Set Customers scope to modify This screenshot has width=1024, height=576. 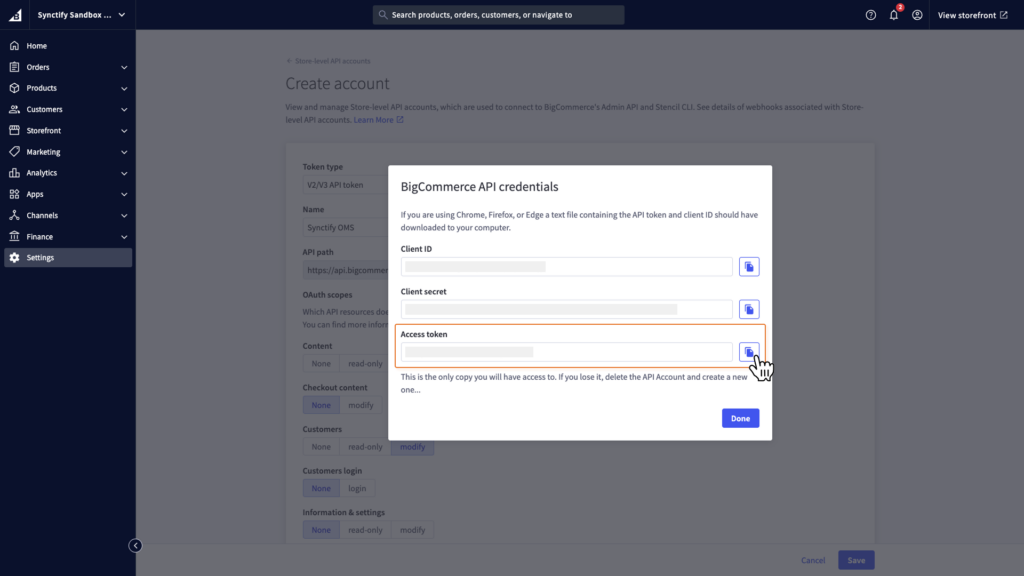pos(412,447)
